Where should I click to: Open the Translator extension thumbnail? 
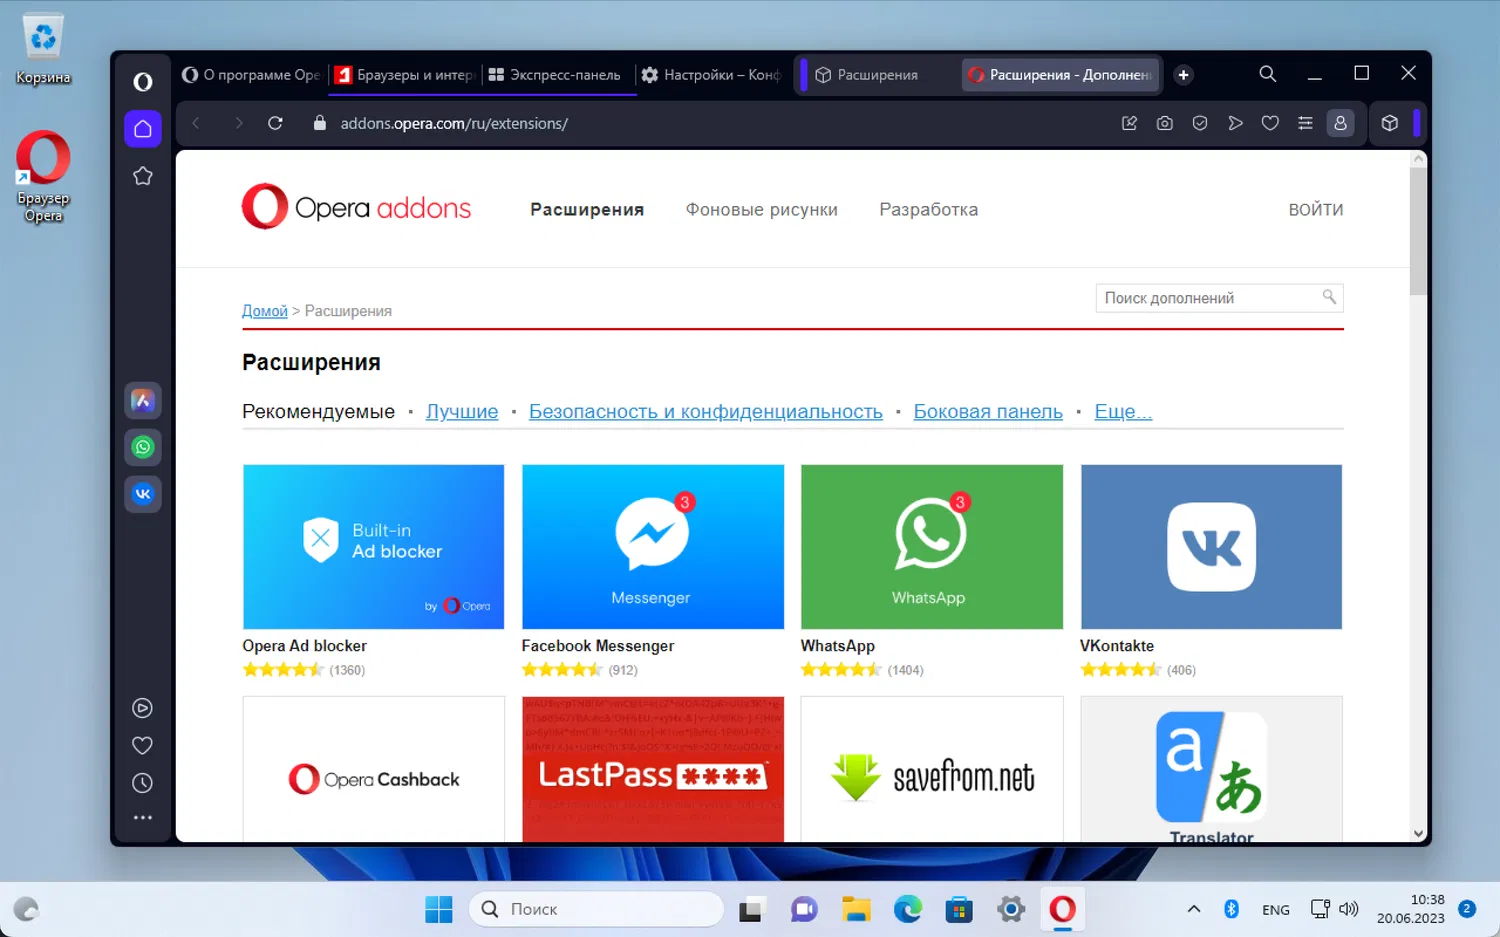(x=1211, y=769)
